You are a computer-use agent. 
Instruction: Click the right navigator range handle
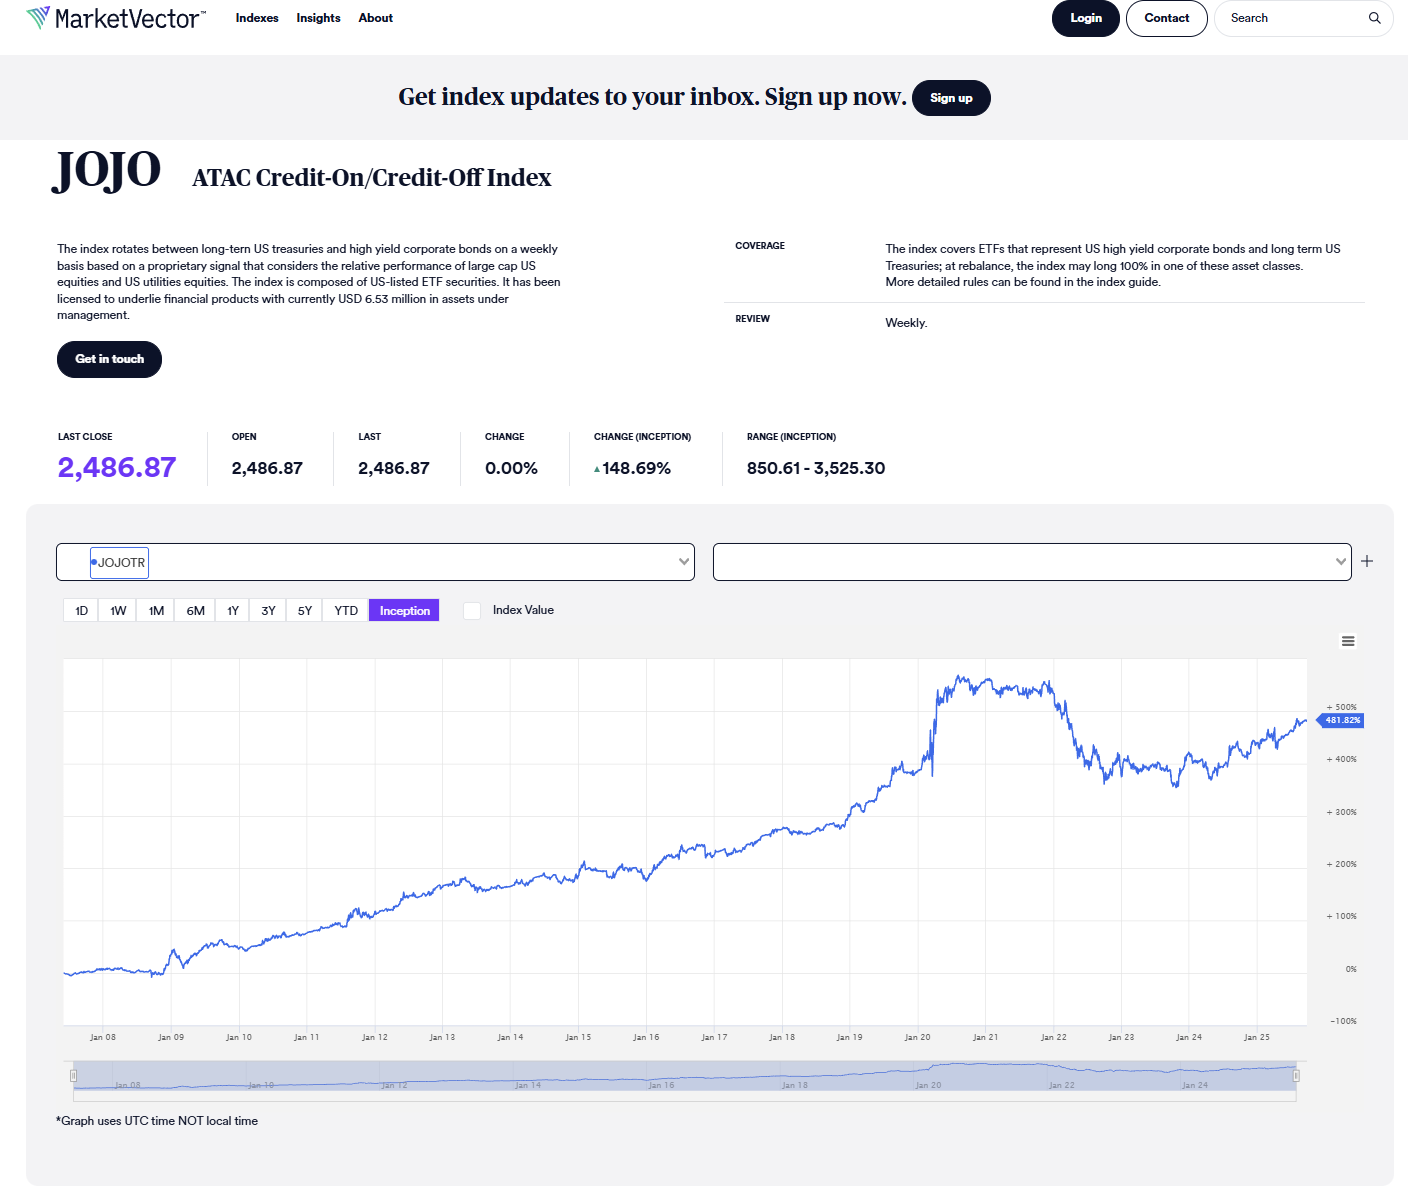[x=1296, y=1076]
